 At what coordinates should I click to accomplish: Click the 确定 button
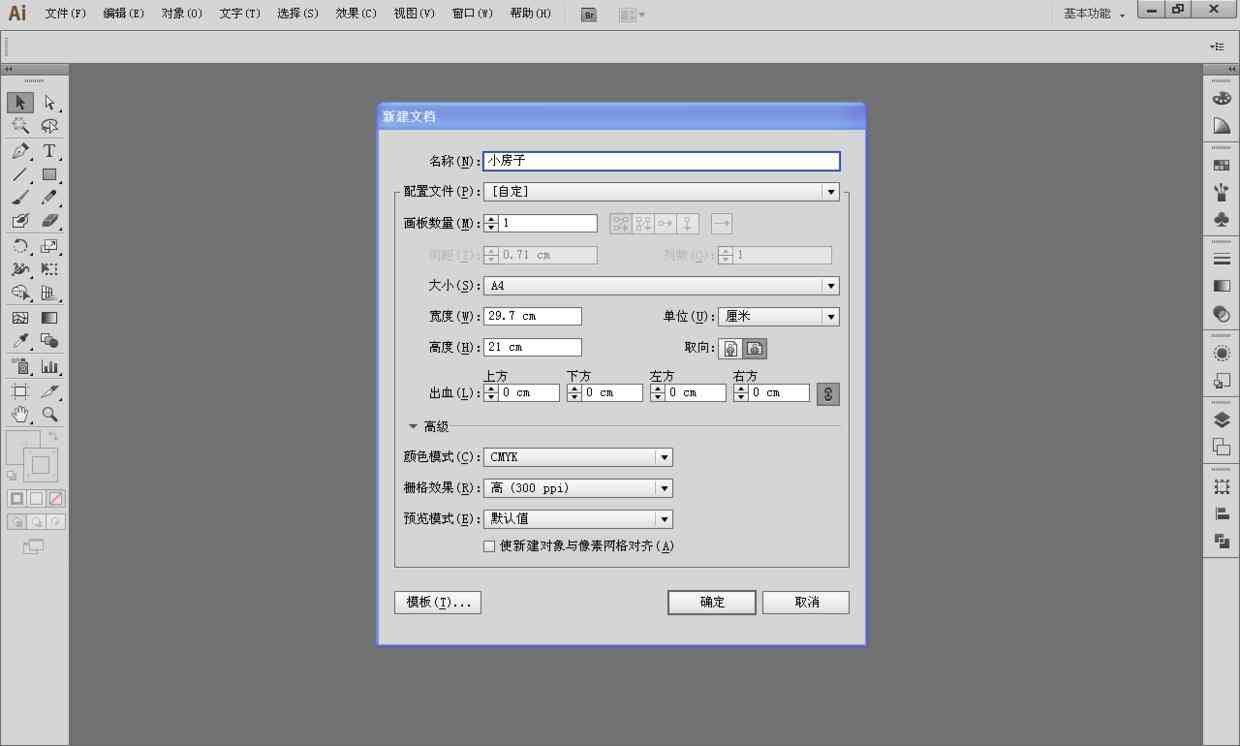point(712,602)
